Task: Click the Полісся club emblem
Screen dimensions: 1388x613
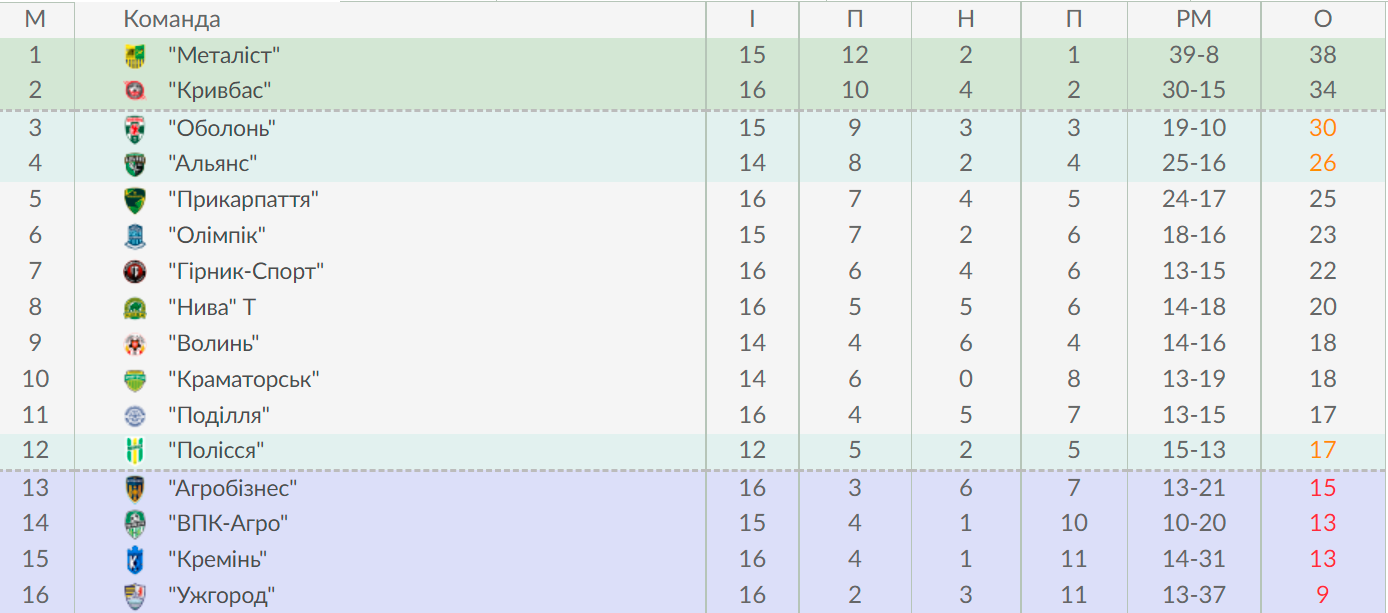Action: point(135,451)
